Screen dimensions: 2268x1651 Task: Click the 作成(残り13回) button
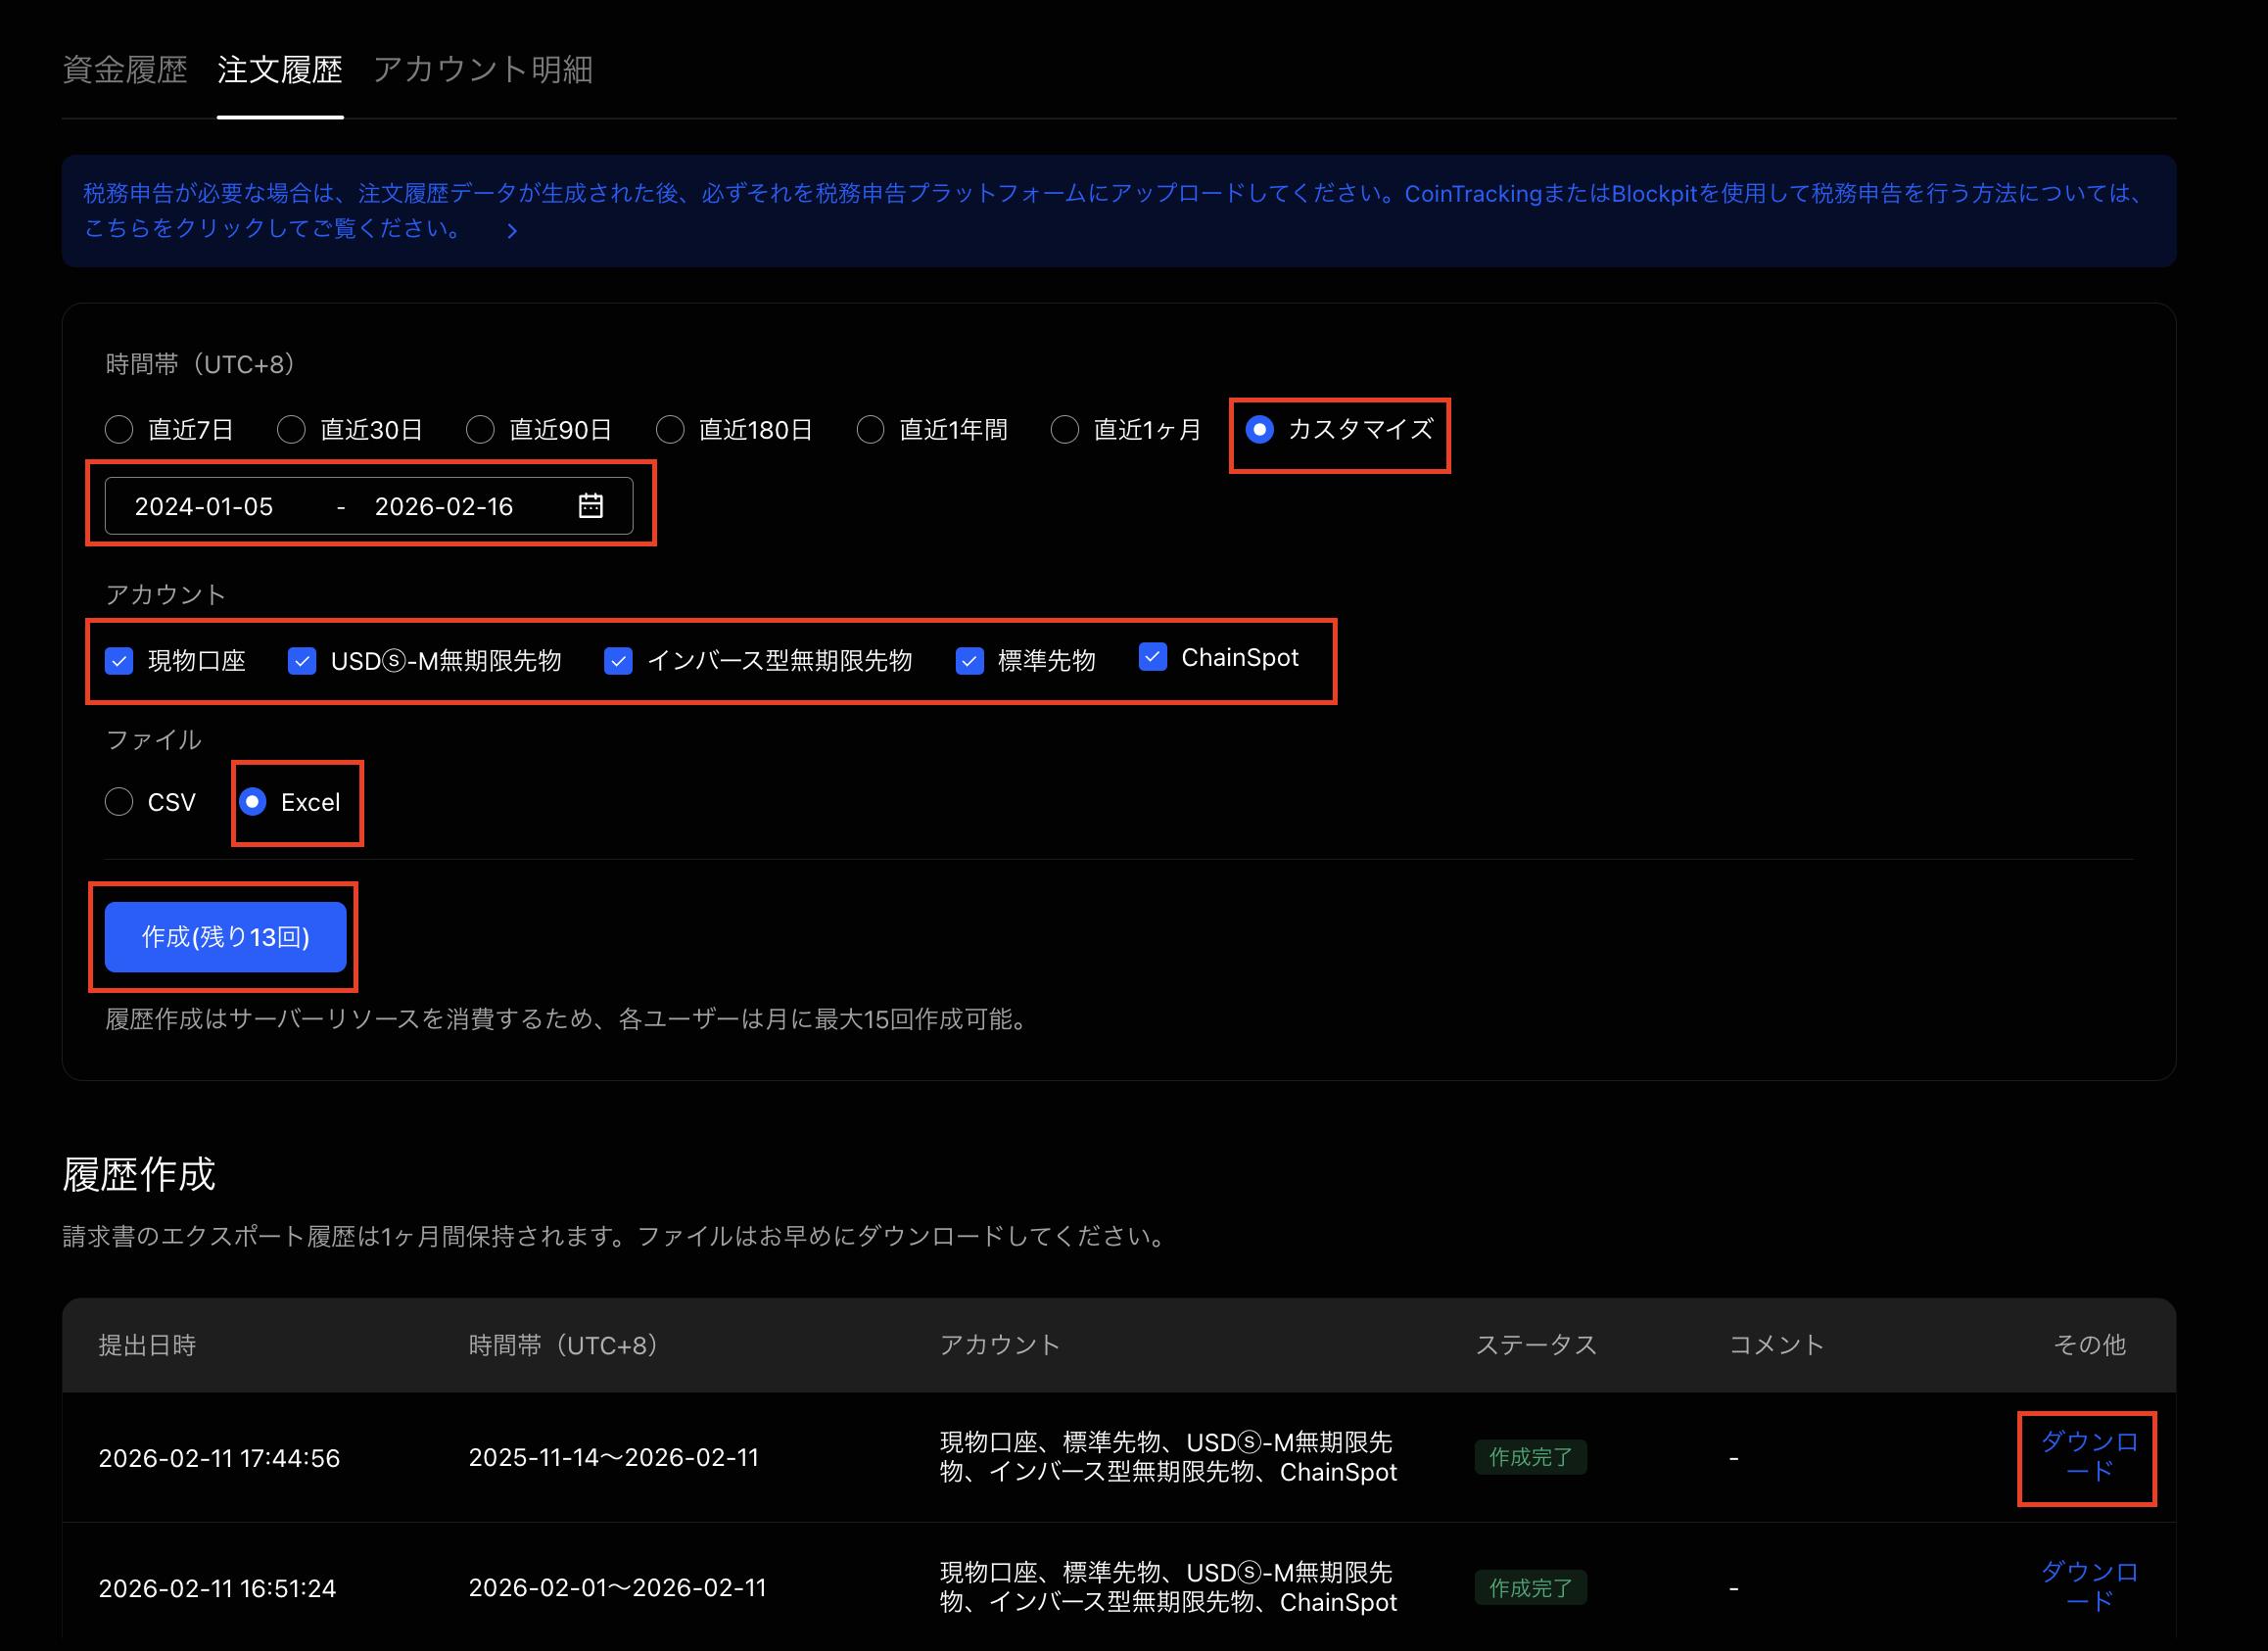click(226, 937)
